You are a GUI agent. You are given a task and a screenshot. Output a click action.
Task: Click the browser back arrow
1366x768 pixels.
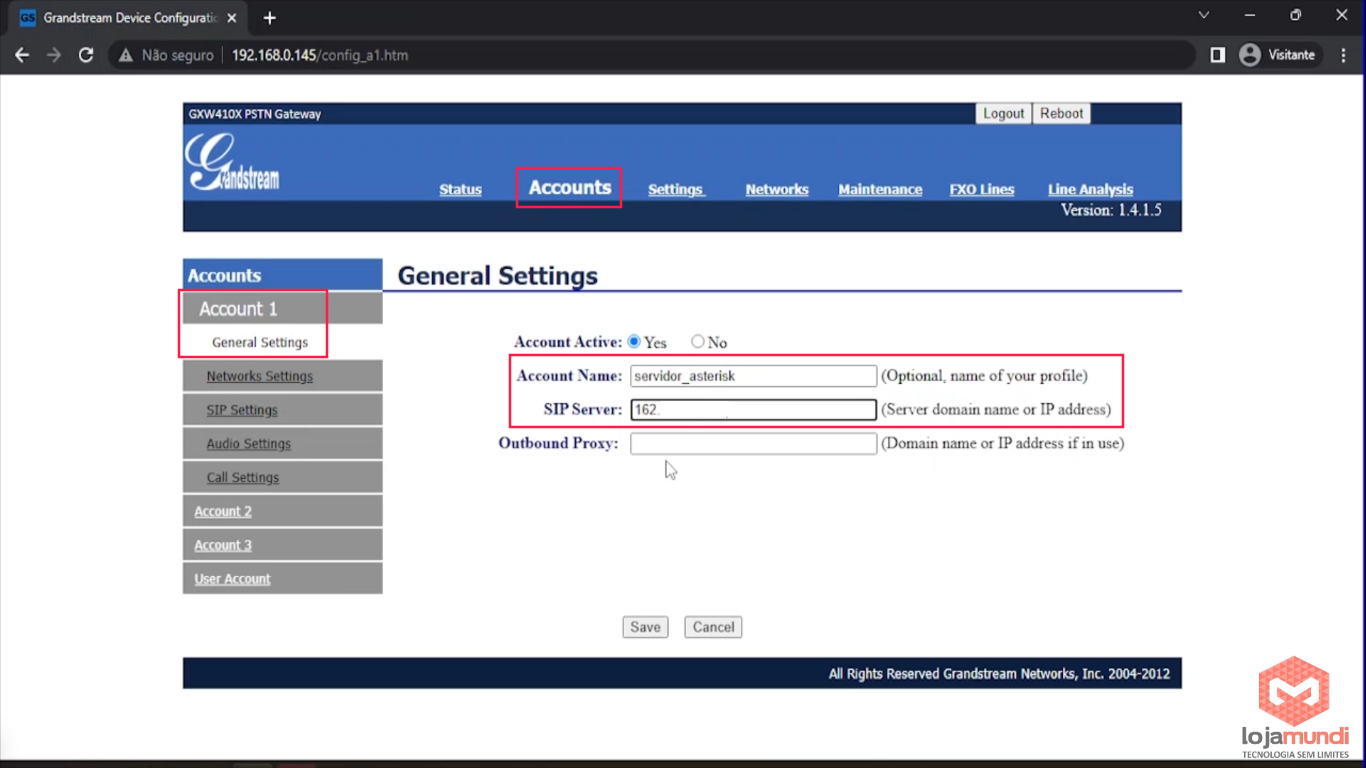click(22, 55)
